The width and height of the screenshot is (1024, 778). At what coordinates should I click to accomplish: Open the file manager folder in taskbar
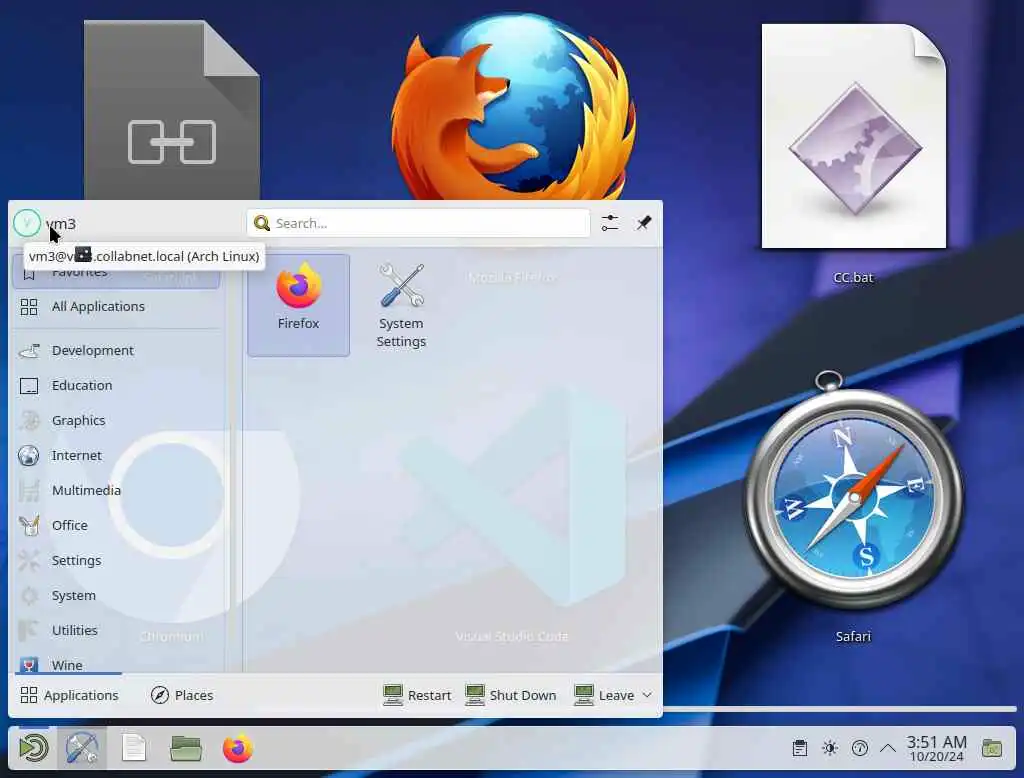[x=186, y=748]
